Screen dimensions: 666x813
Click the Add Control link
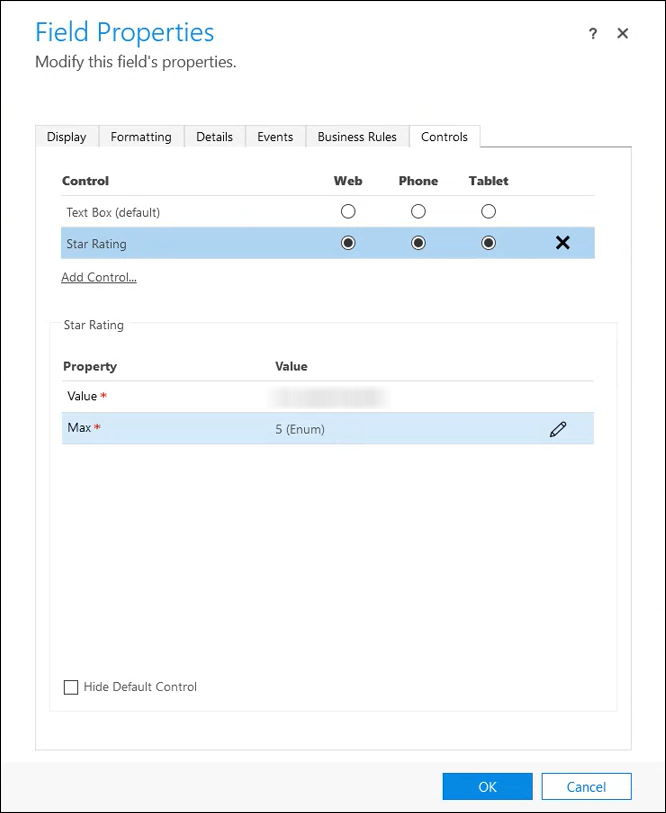99,277
